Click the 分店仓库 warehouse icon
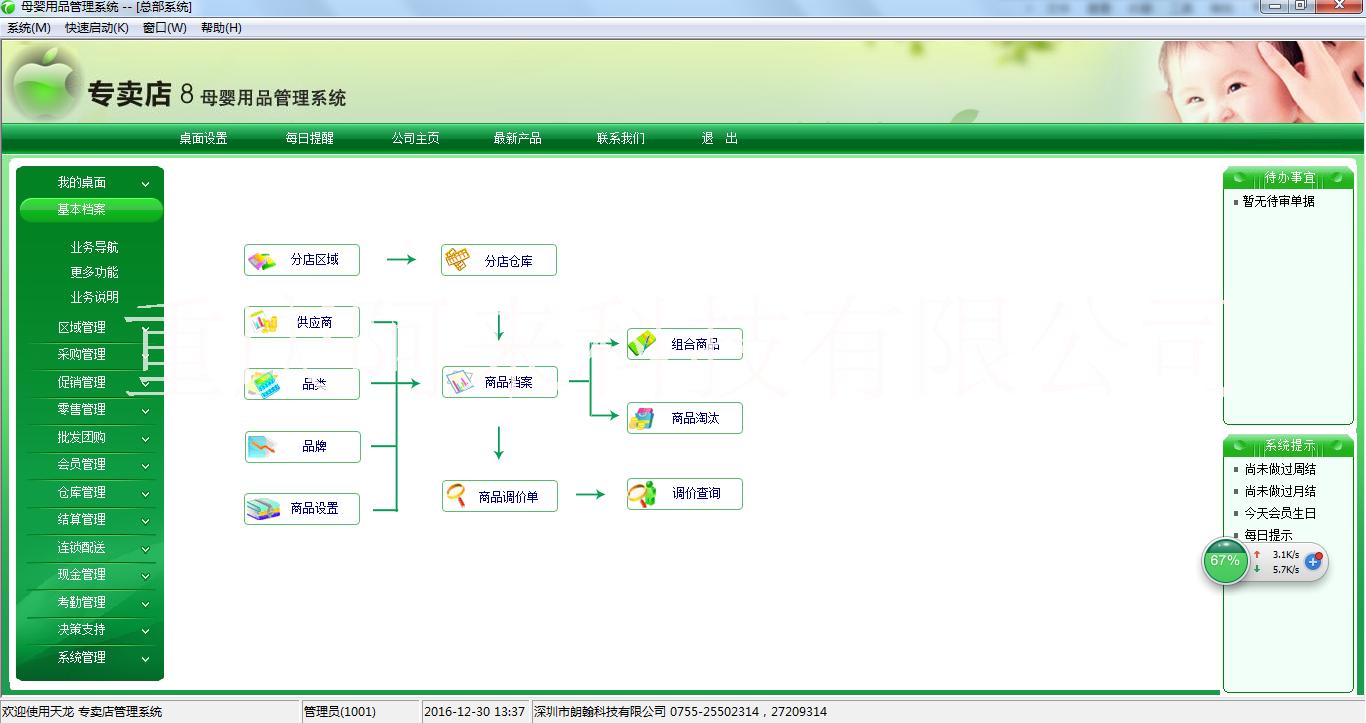 coord(458,260)
